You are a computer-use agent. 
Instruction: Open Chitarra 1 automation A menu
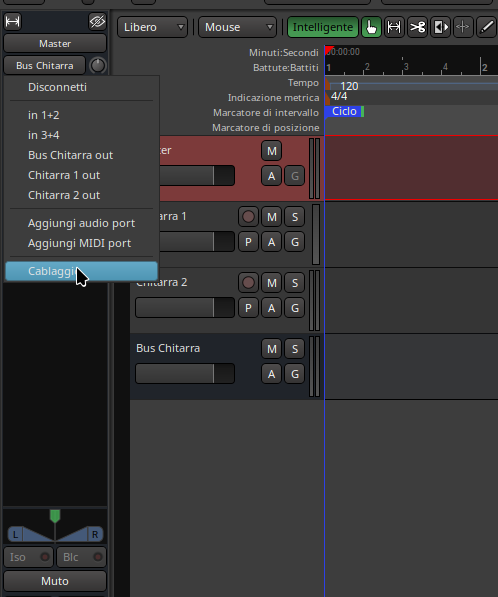[x=271, y=242]
